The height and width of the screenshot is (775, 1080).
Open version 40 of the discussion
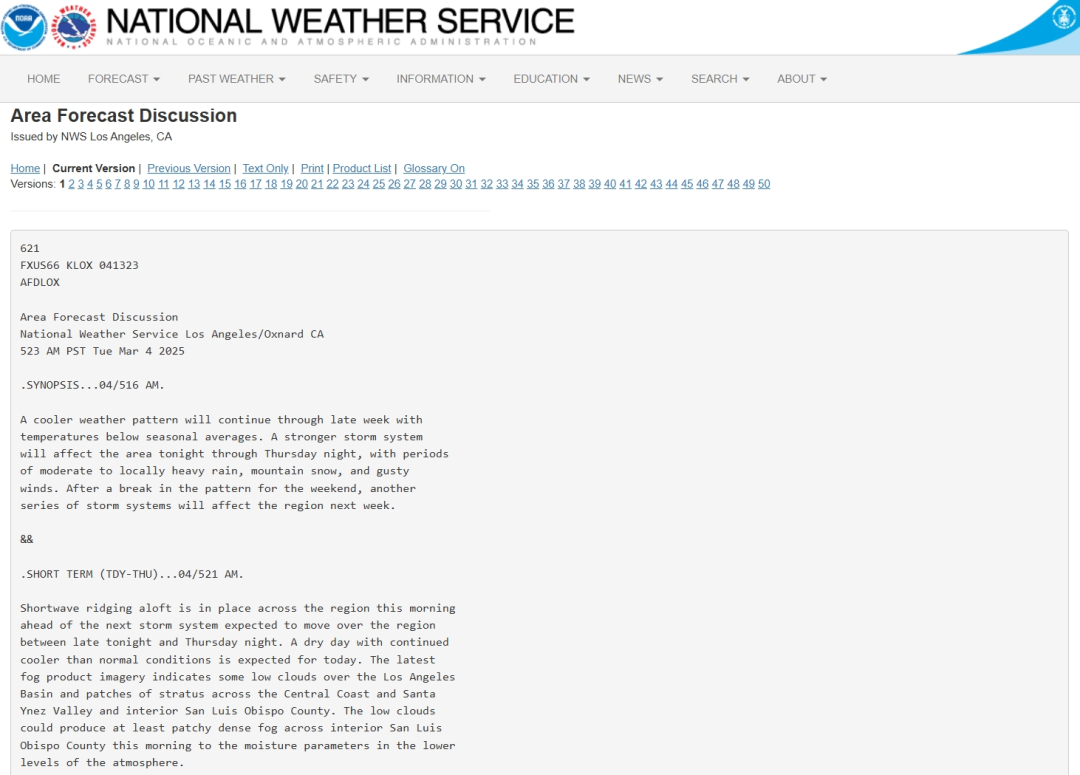click(x=610, y=184)
